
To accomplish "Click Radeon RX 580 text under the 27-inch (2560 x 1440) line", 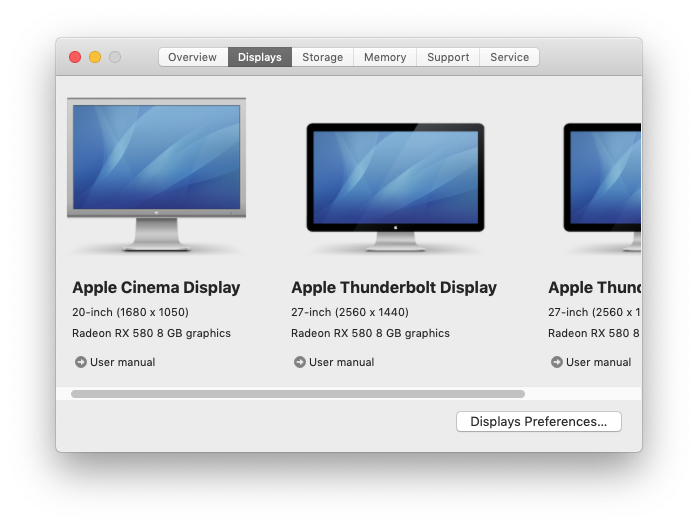I will 370,333.
